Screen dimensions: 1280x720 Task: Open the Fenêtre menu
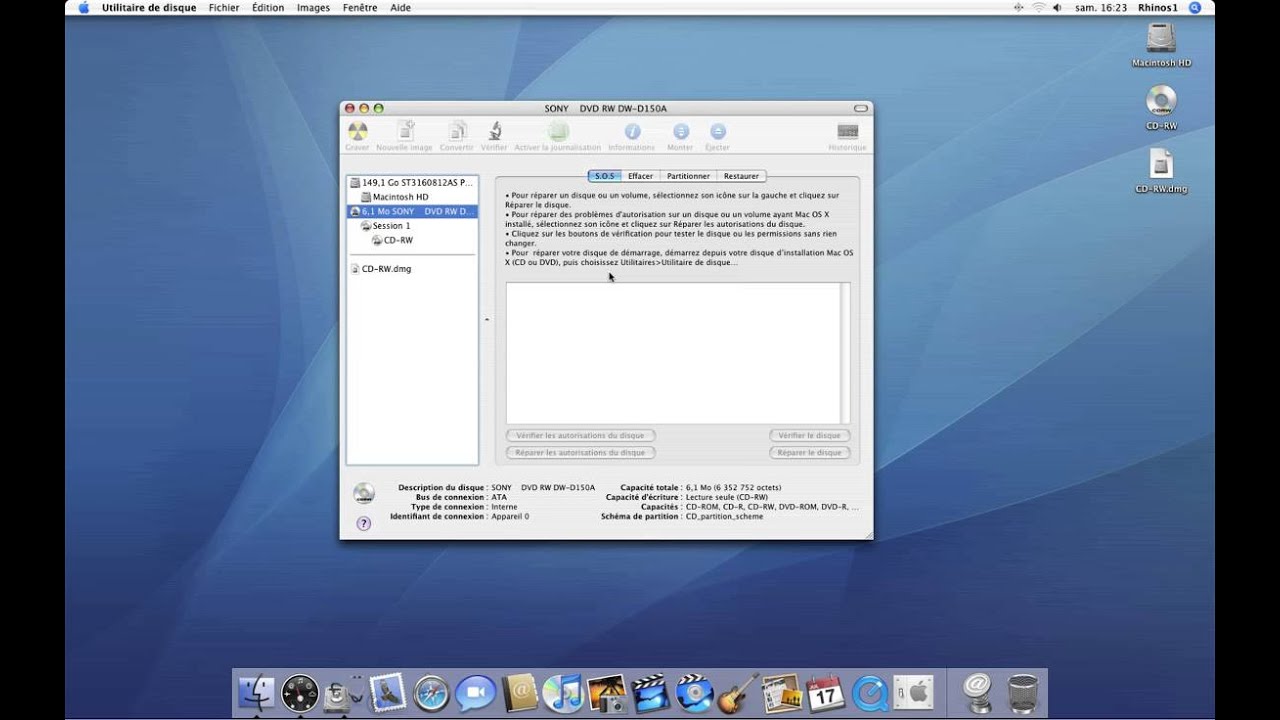click(360, 7)
